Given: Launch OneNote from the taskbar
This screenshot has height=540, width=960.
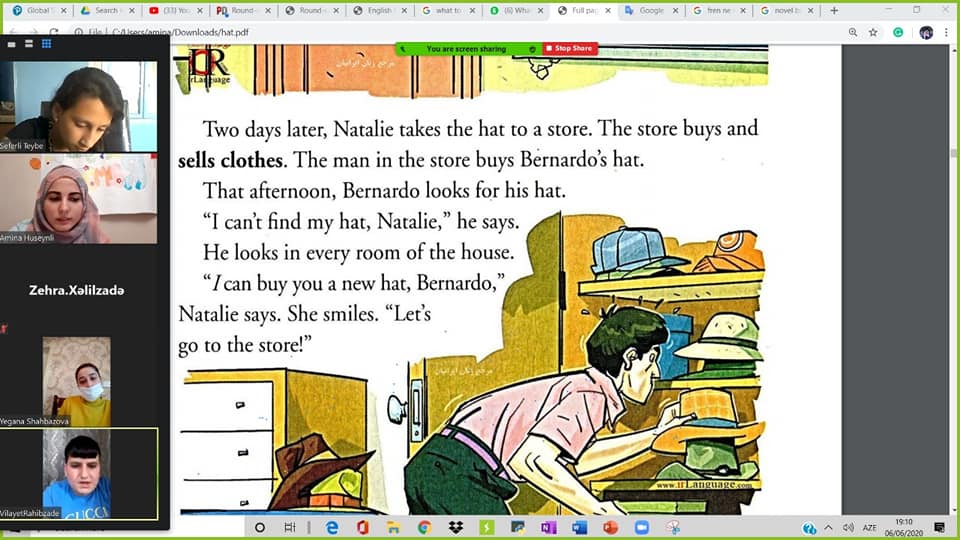Looking at the screenshot, I should [x=548, y=527].
